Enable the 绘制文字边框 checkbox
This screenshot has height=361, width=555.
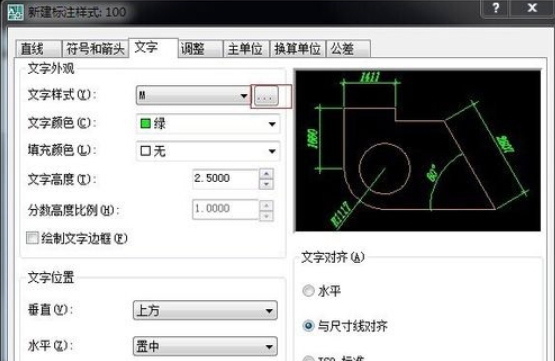[x=32, y=238]
